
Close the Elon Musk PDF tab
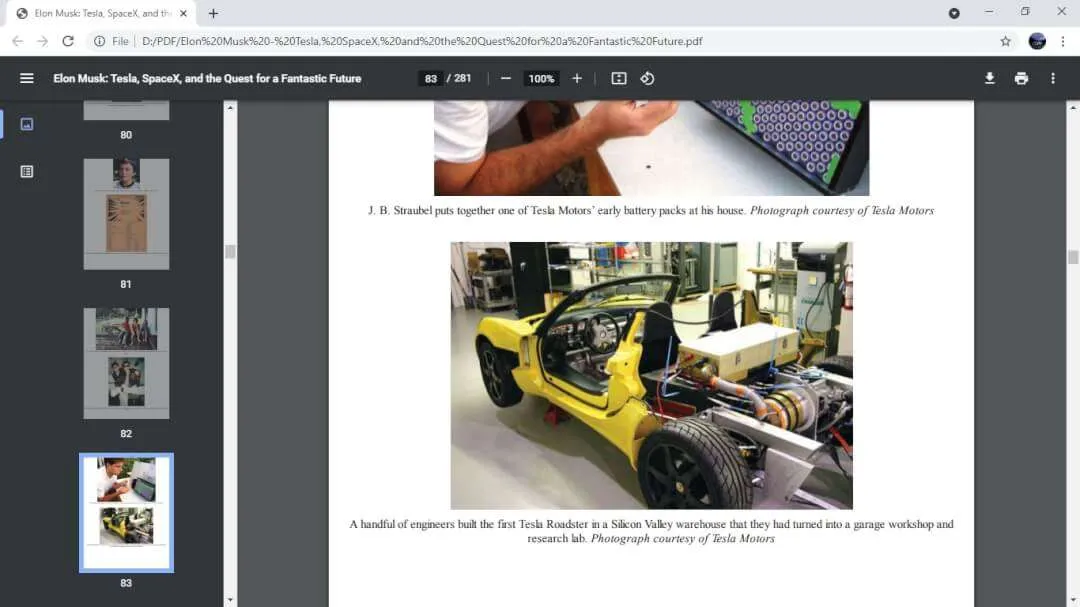pos(183,13)
